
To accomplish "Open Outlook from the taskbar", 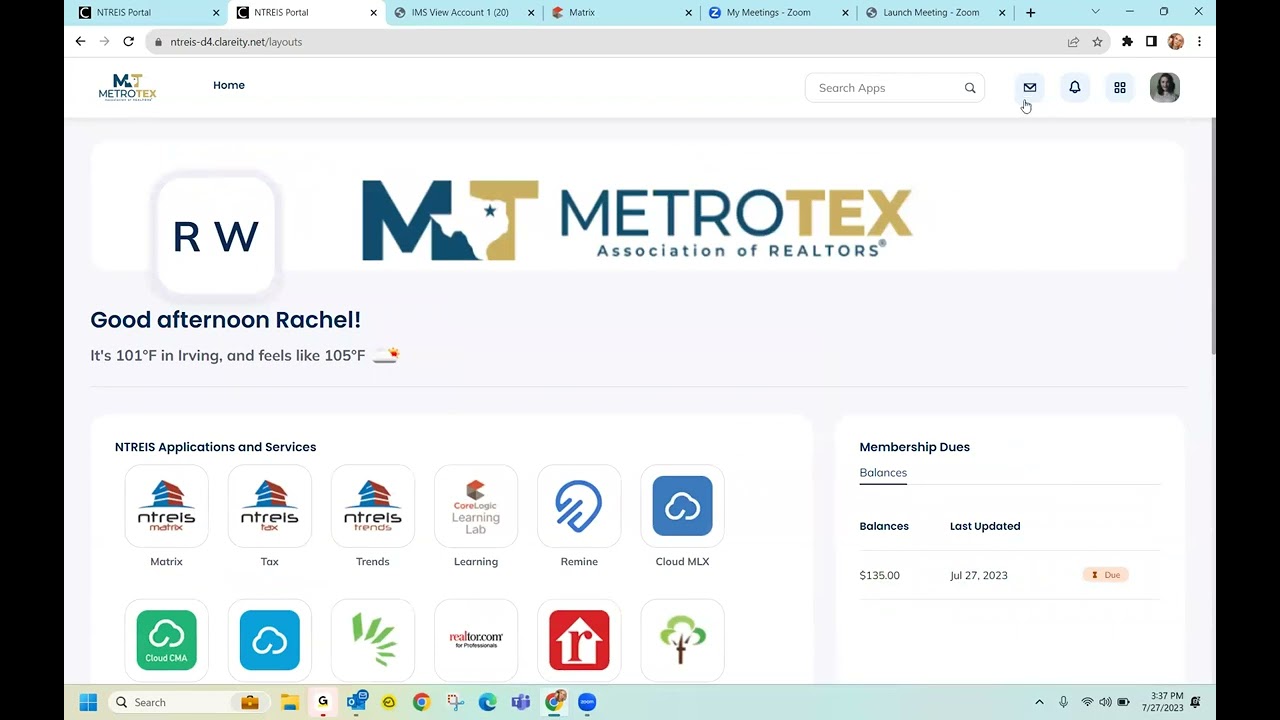I will pos(356,702).
